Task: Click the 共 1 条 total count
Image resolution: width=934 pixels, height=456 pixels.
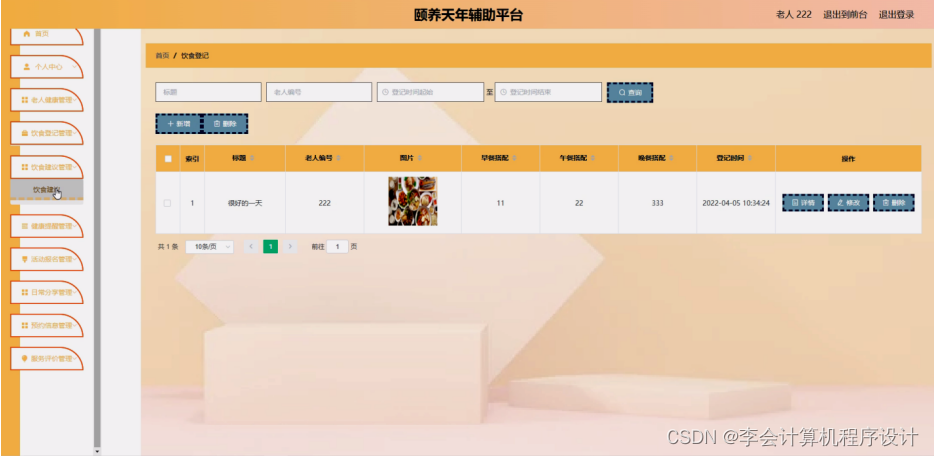Action: click(168, 246)
